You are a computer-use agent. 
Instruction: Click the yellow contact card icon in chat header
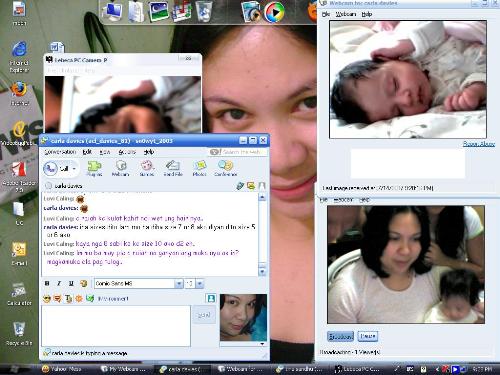(x=251, y=186)
